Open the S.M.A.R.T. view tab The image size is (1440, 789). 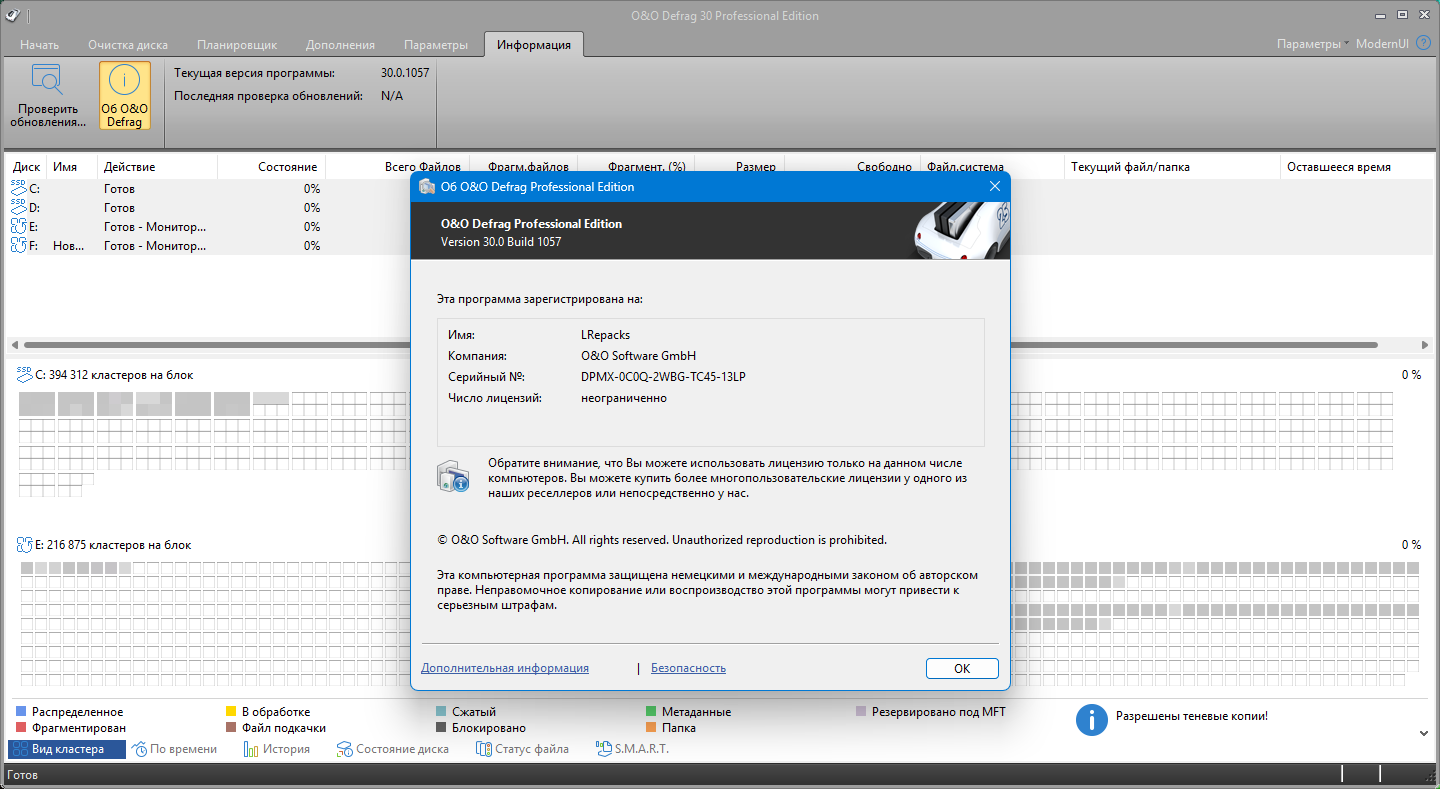coord(632,749)
